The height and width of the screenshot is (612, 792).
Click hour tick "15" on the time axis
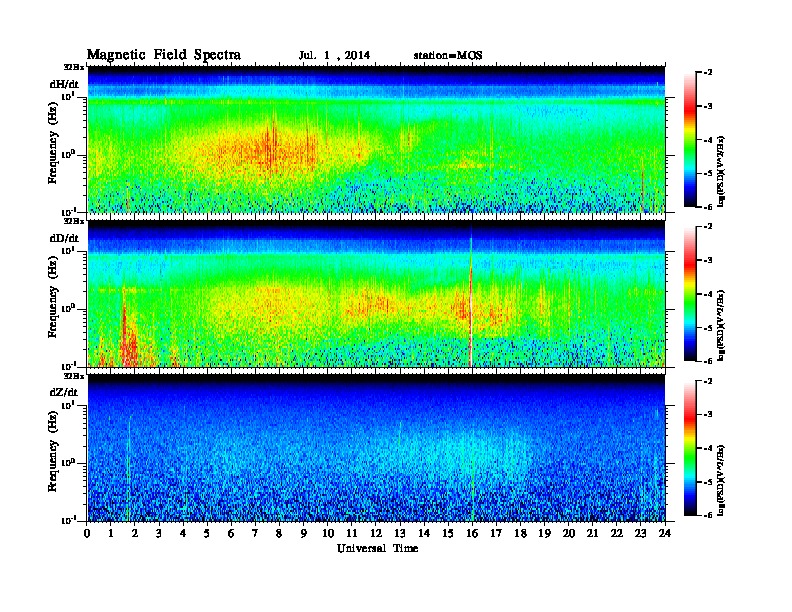(449, 534)
